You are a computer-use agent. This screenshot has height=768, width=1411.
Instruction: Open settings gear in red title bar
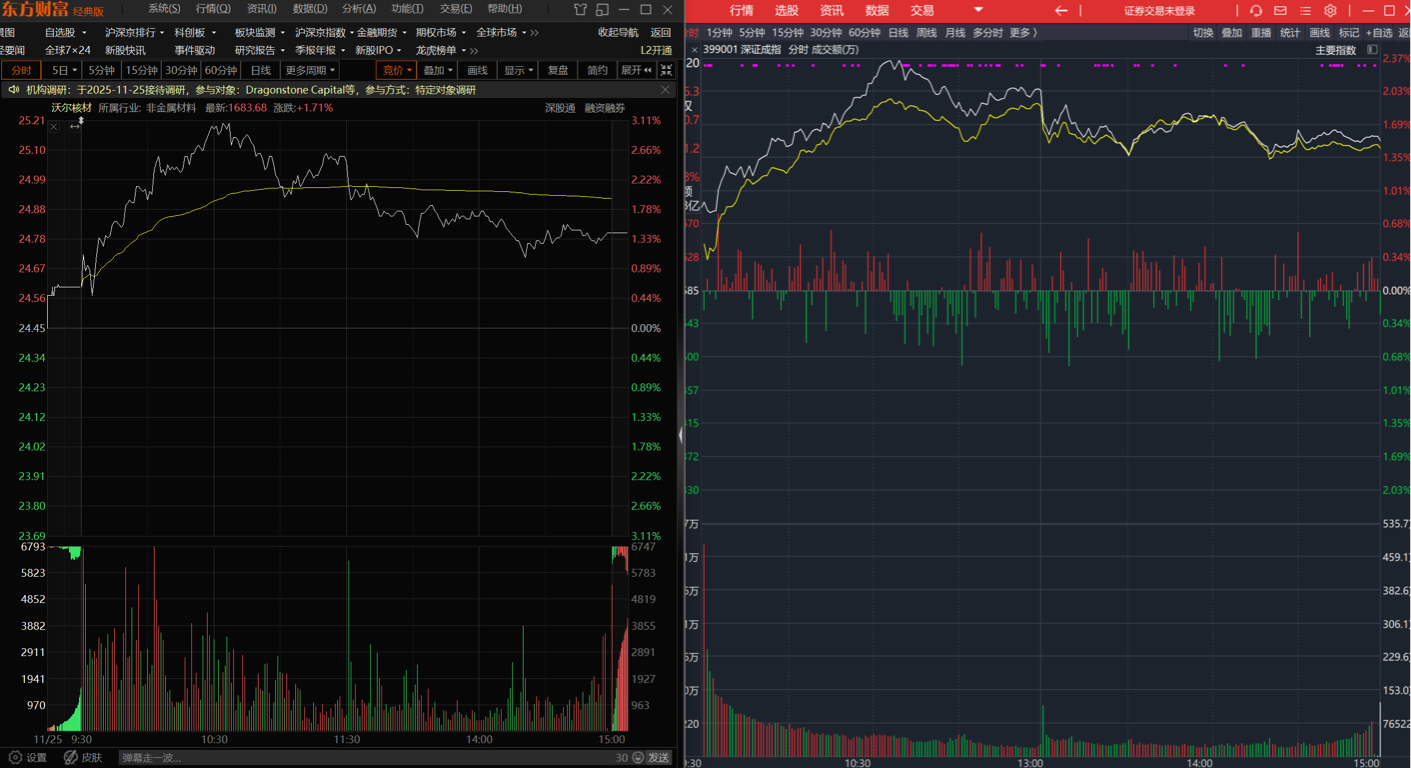click(1330, 10)
